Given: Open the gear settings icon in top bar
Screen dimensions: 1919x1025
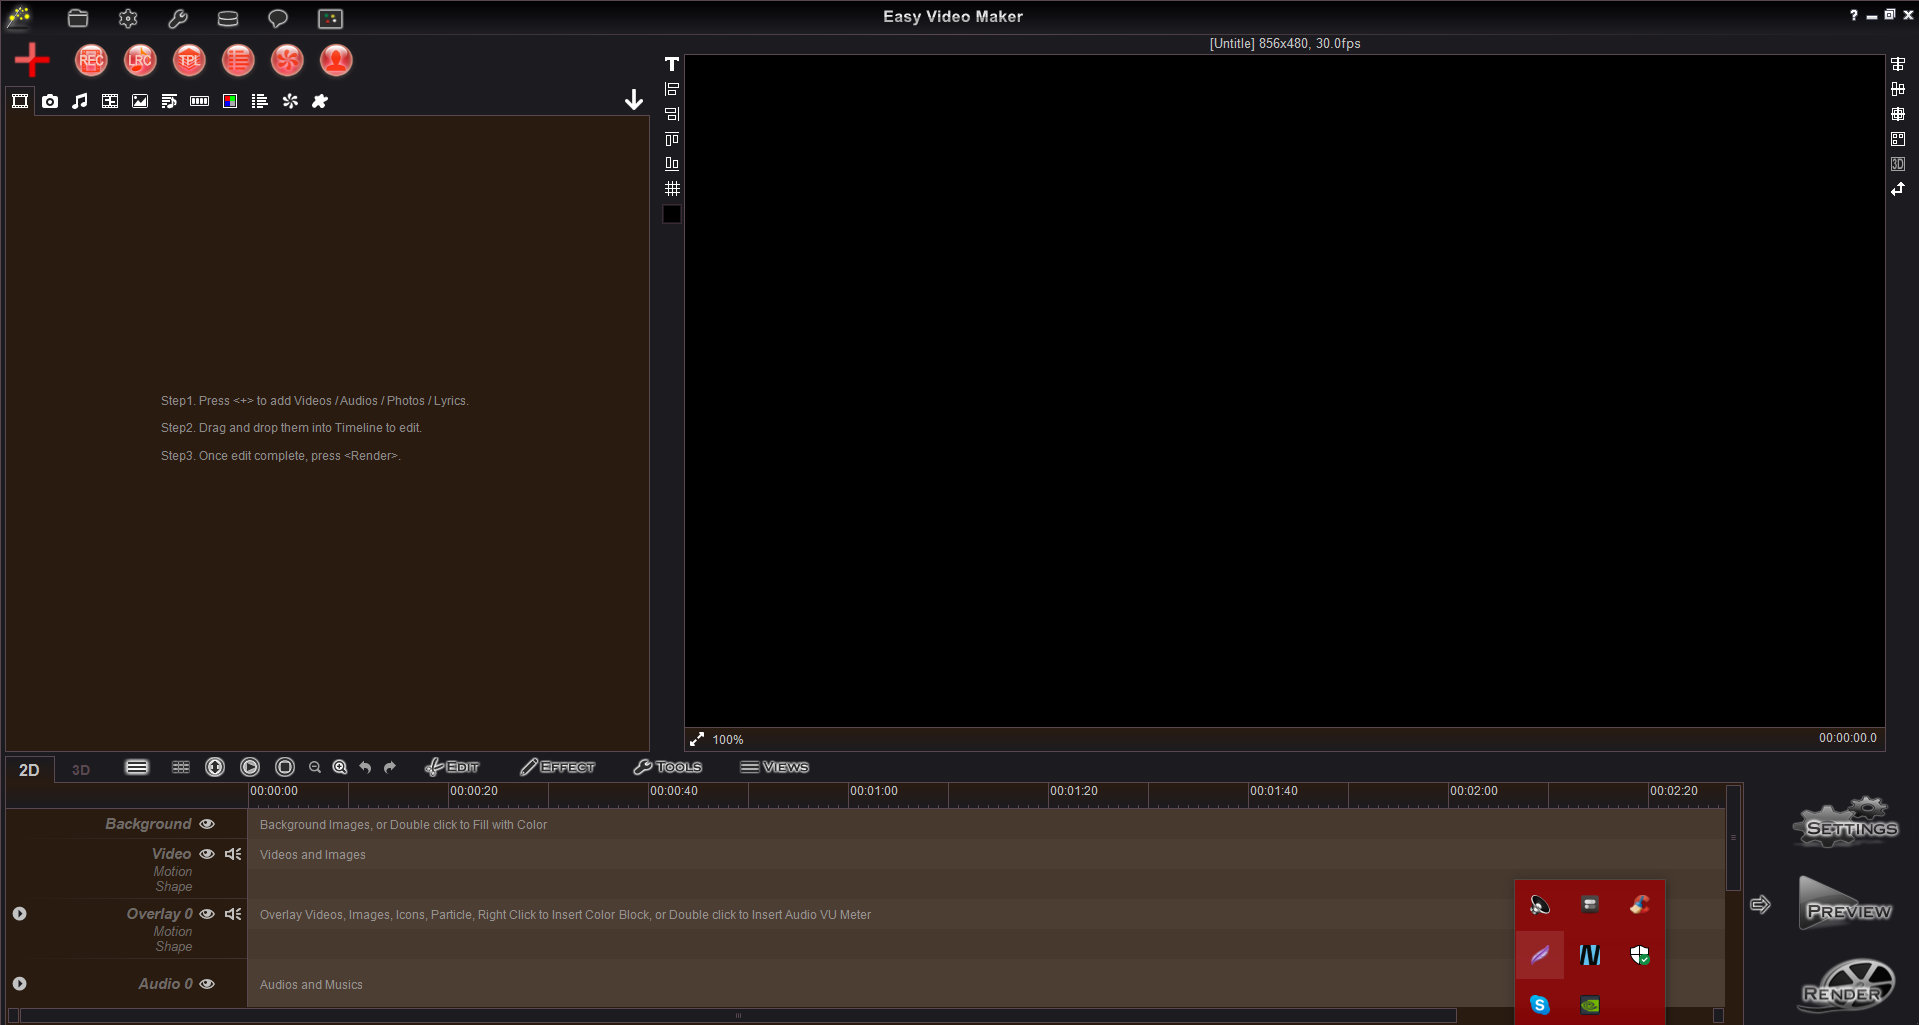Looking at the screenshot, I should [128, 18].
